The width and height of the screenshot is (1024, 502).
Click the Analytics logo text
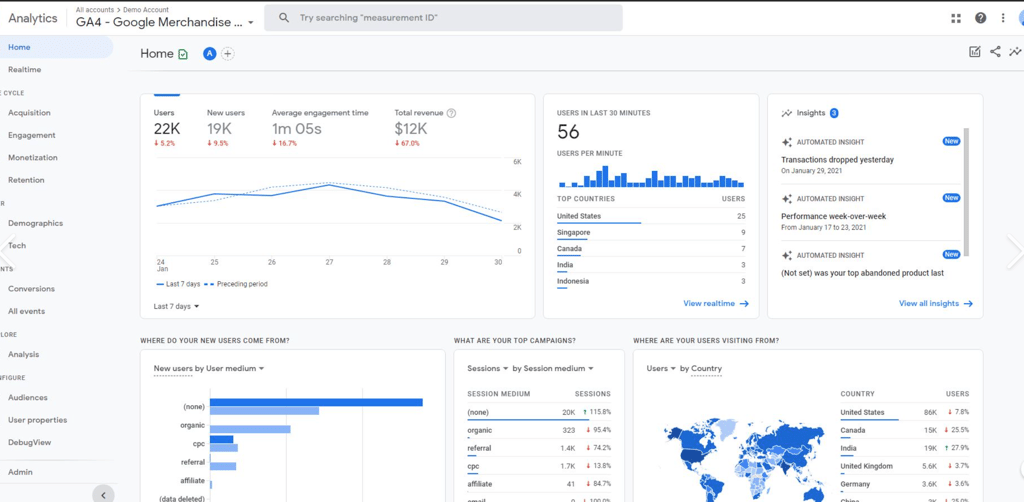pos(33,18)
